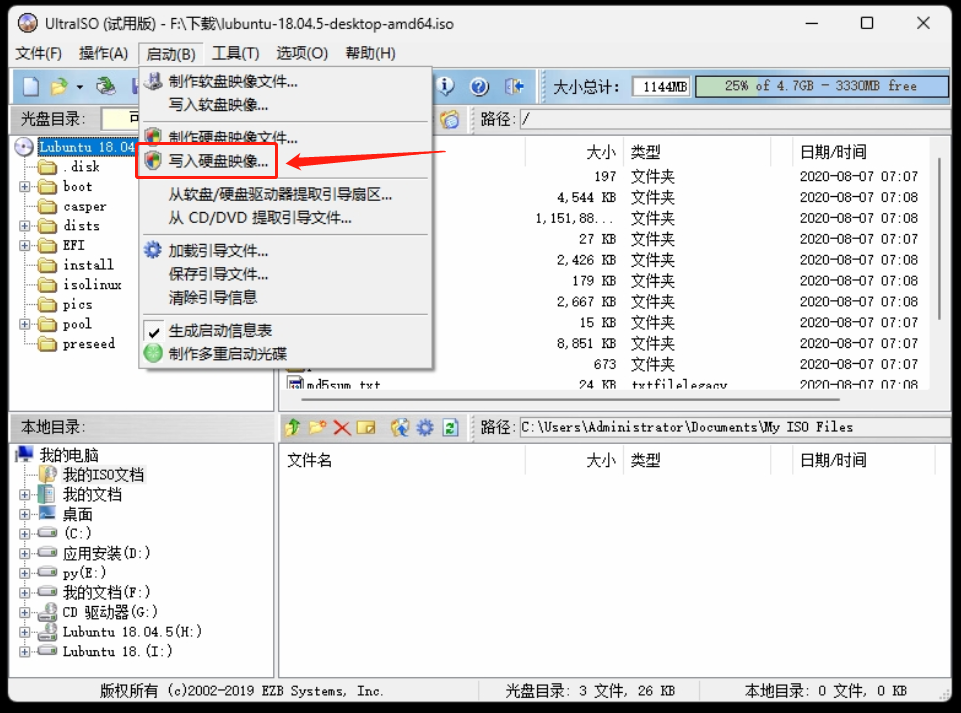Click the 我的电脑 computer icon
Viewport: 961px width, 713px height.
point(25,454)
